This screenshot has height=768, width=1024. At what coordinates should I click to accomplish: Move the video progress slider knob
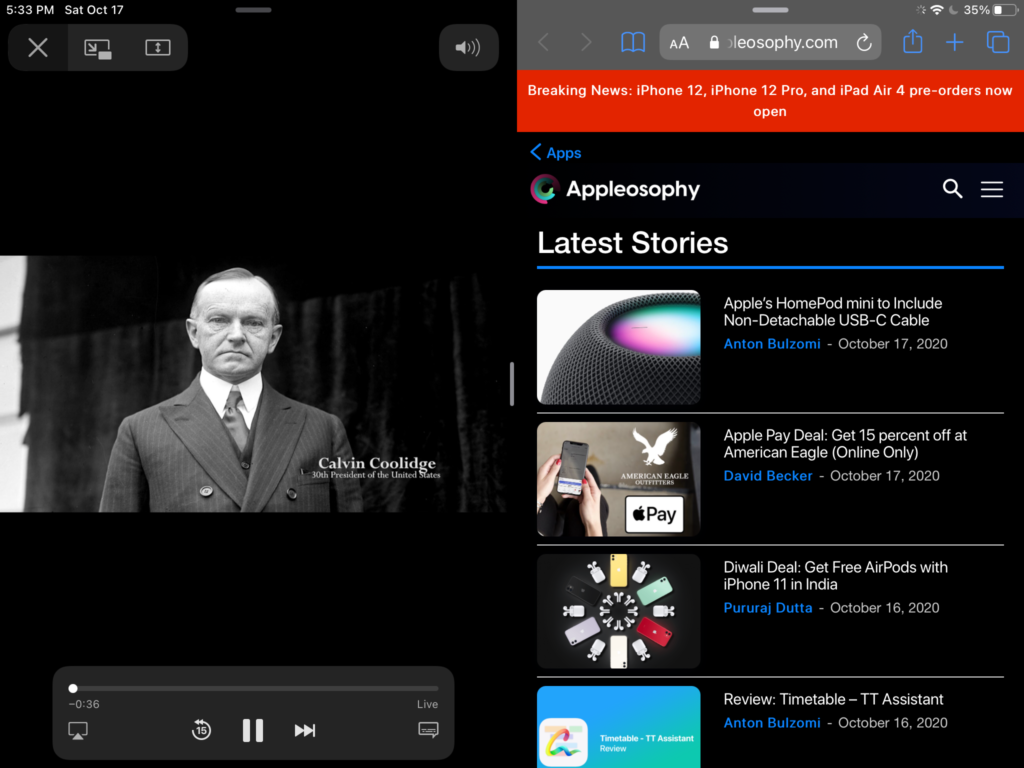(73, 688)
